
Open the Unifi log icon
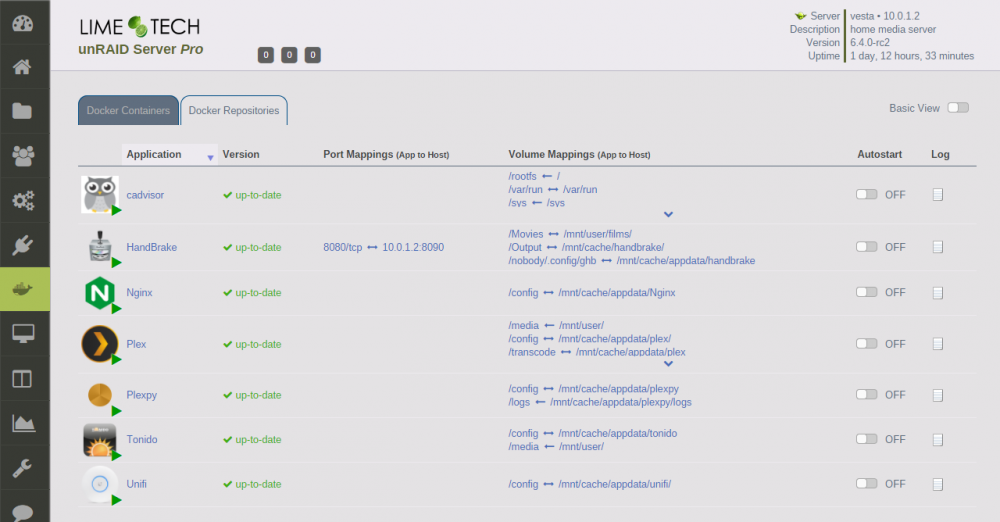938,484
